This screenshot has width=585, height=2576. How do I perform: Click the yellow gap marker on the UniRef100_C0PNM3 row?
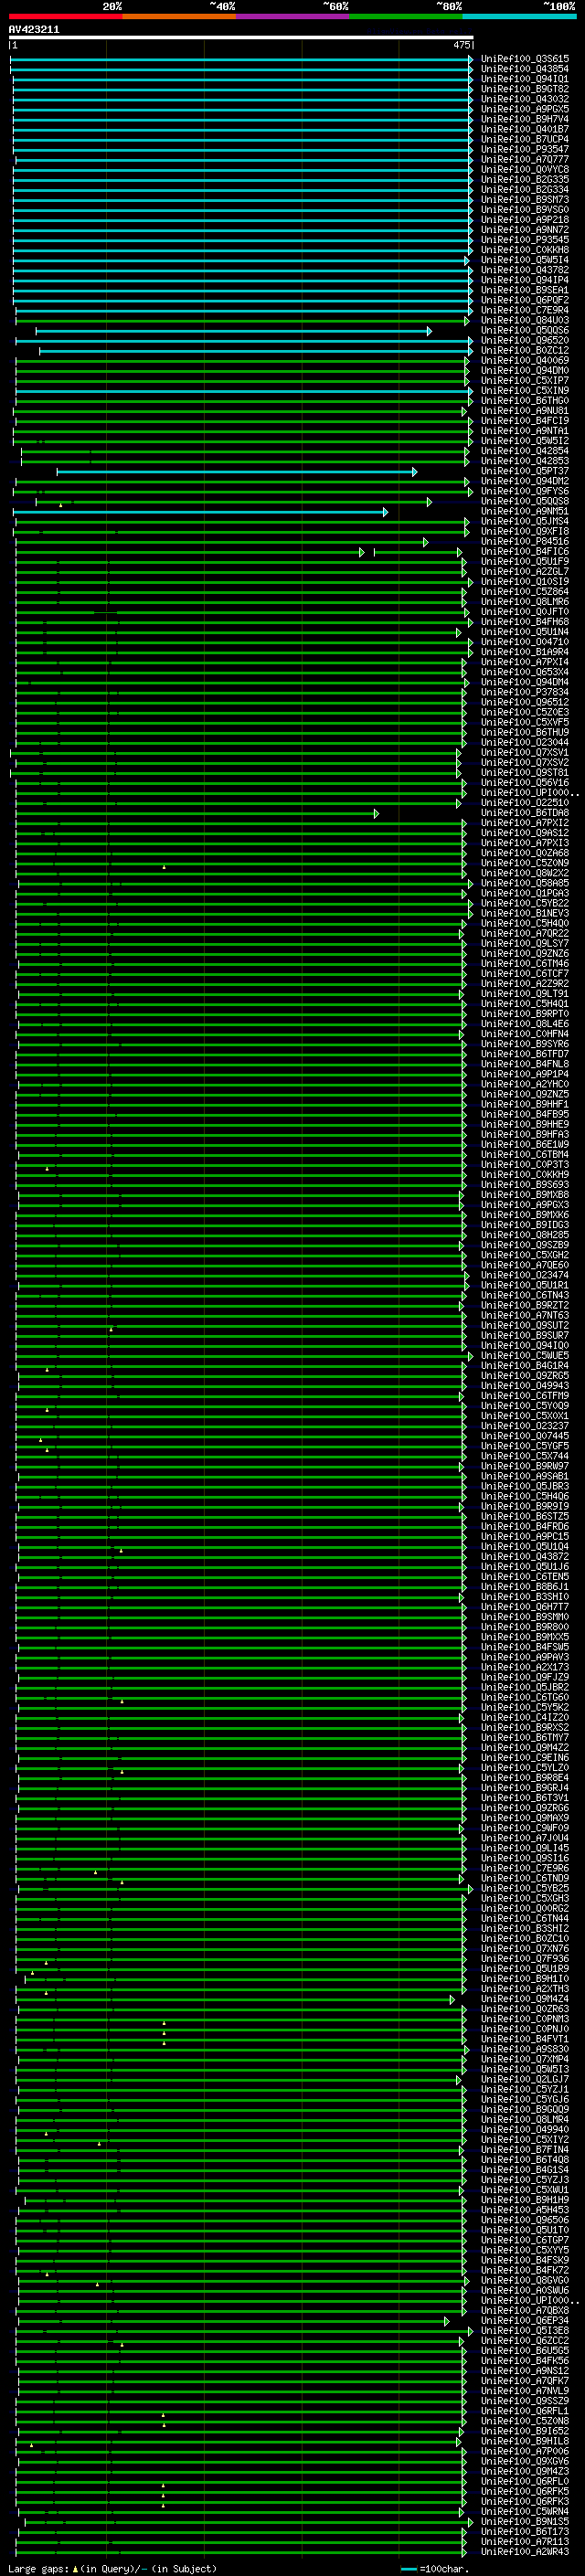(164, 2024)
